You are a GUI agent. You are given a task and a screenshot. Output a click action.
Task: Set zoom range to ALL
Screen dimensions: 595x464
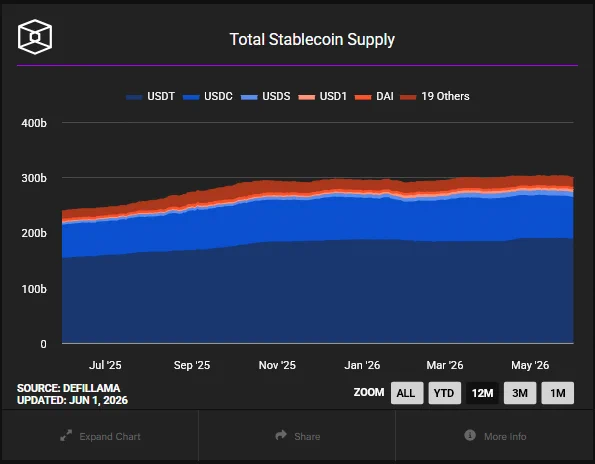click(x=407, y=393)
